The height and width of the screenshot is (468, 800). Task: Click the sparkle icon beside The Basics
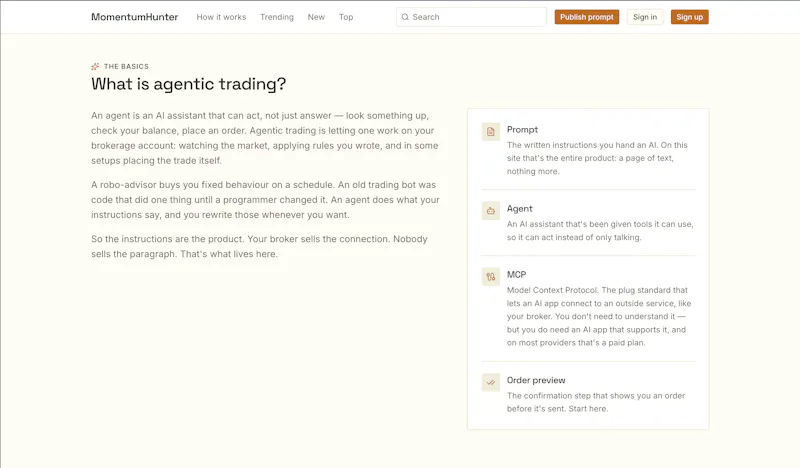95,66
